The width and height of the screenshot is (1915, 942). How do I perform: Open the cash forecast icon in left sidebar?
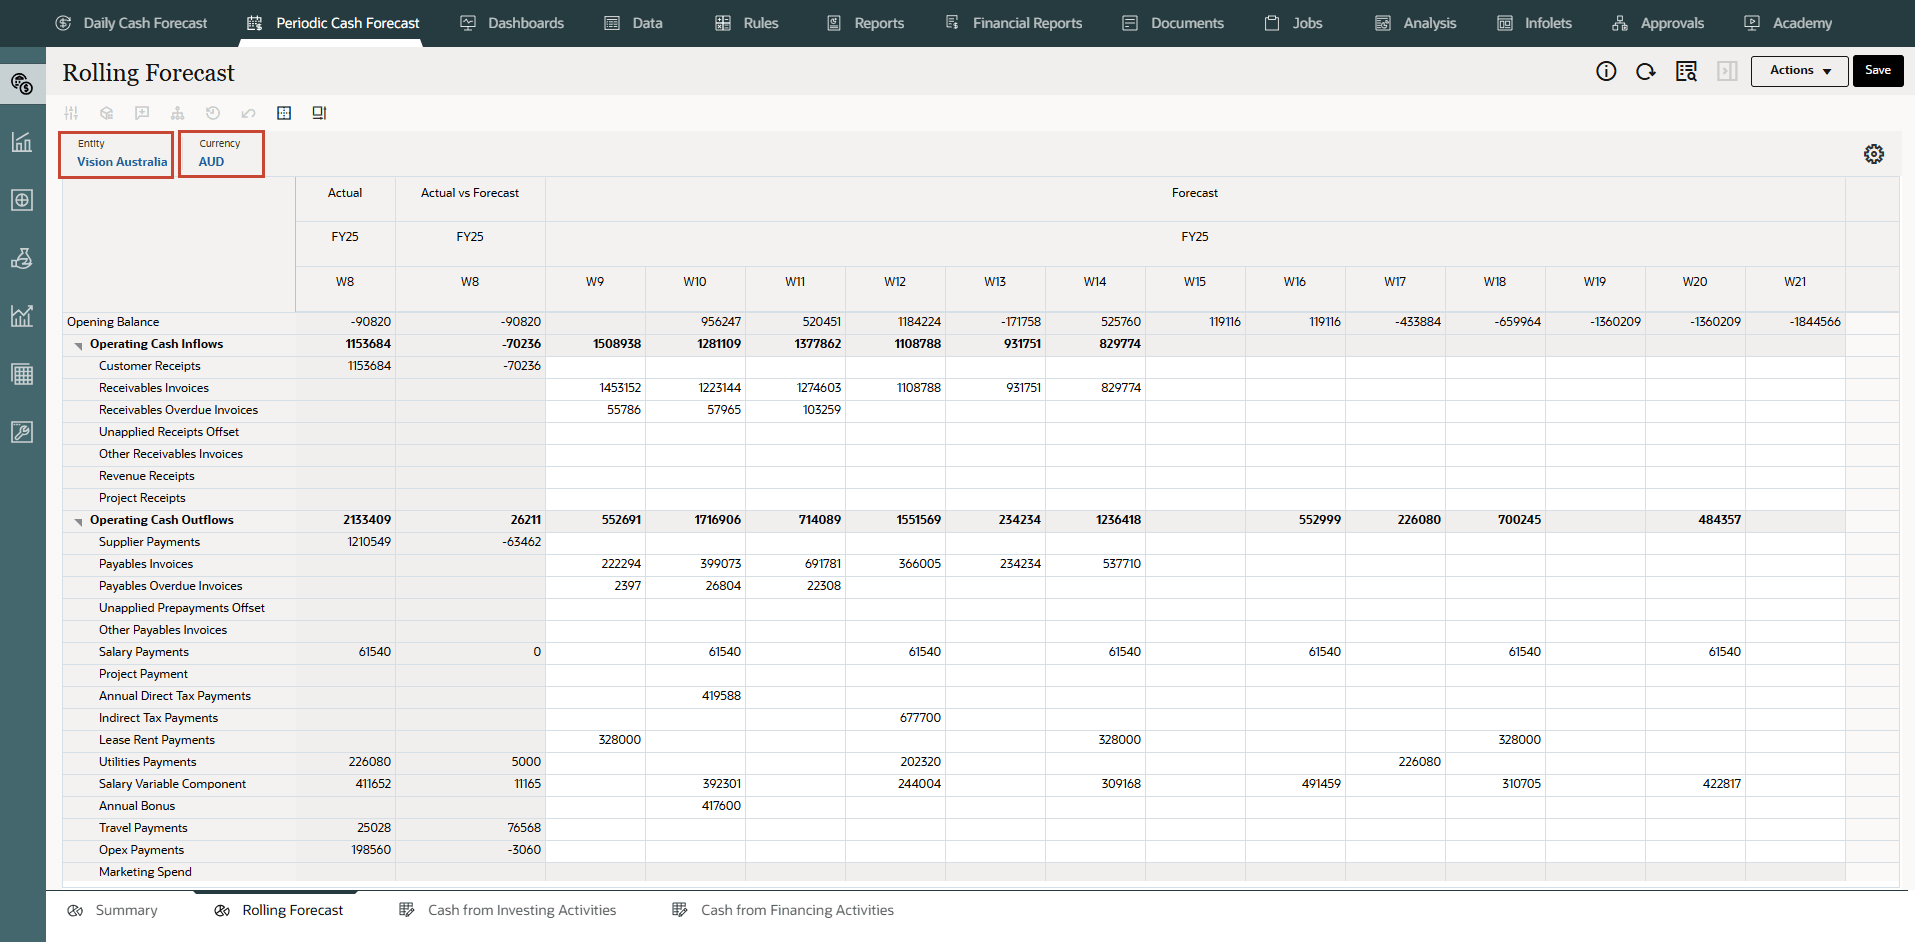click(22, 83)
